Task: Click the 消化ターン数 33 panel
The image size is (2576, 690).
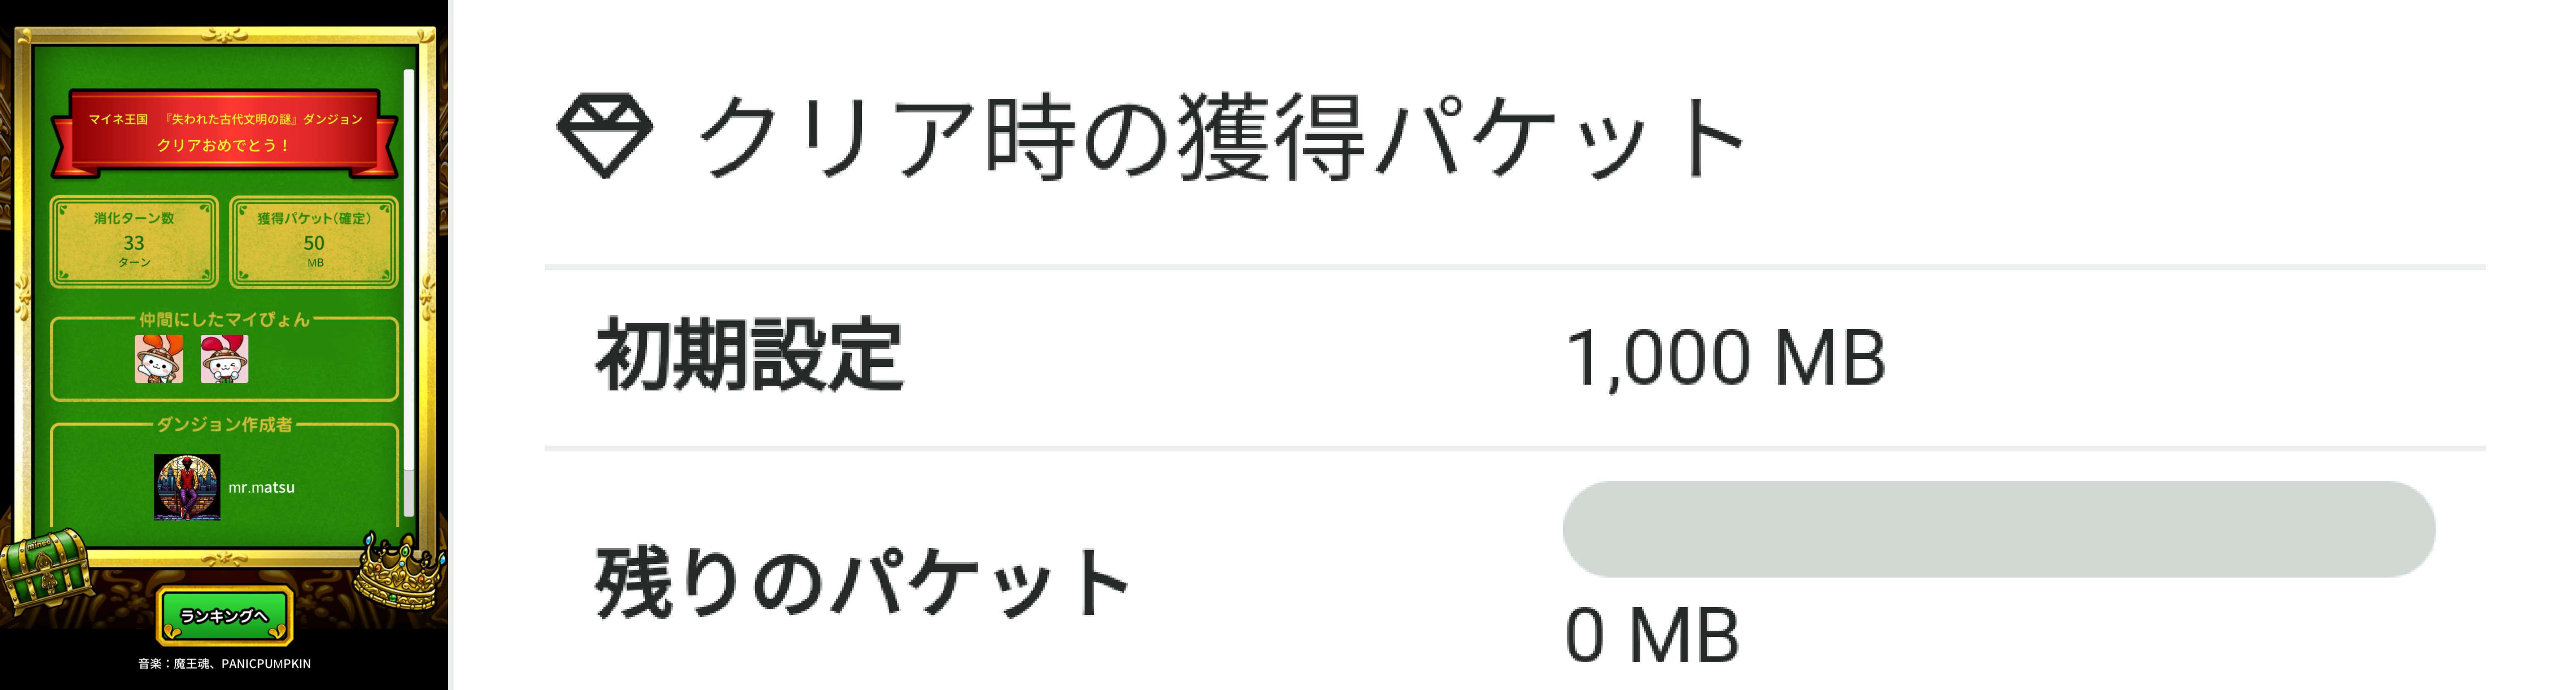Action: coord(134,241)
